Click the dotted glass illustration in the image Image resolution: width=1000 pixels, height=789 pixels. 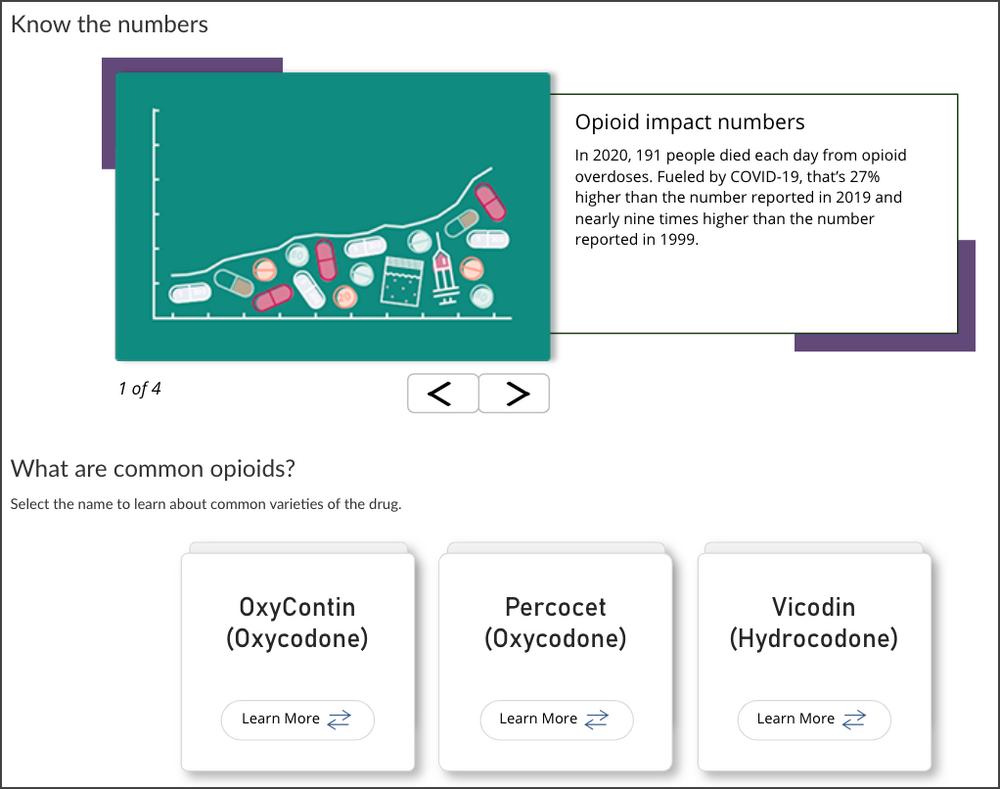[403, 282]
